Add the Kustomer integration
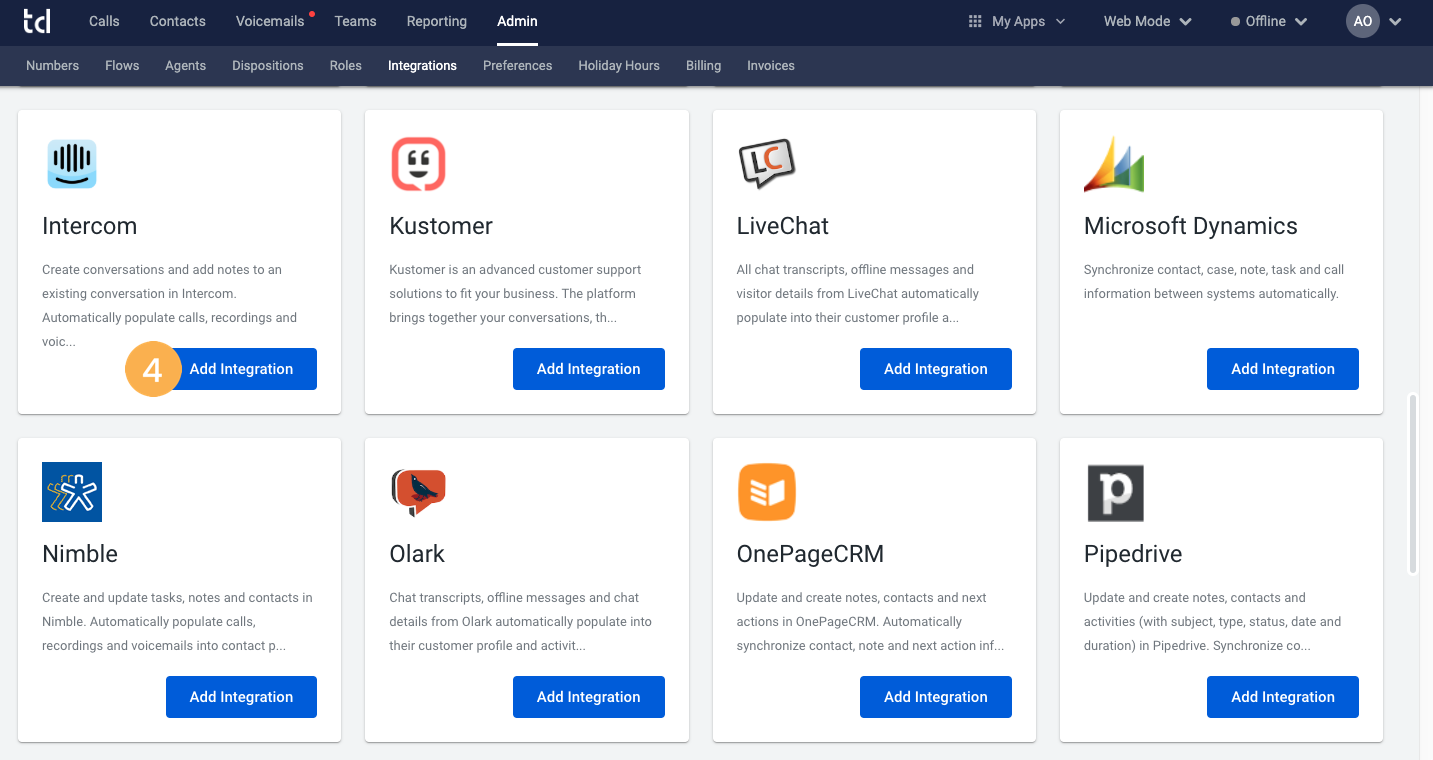1433x760 pixels. 589,369
